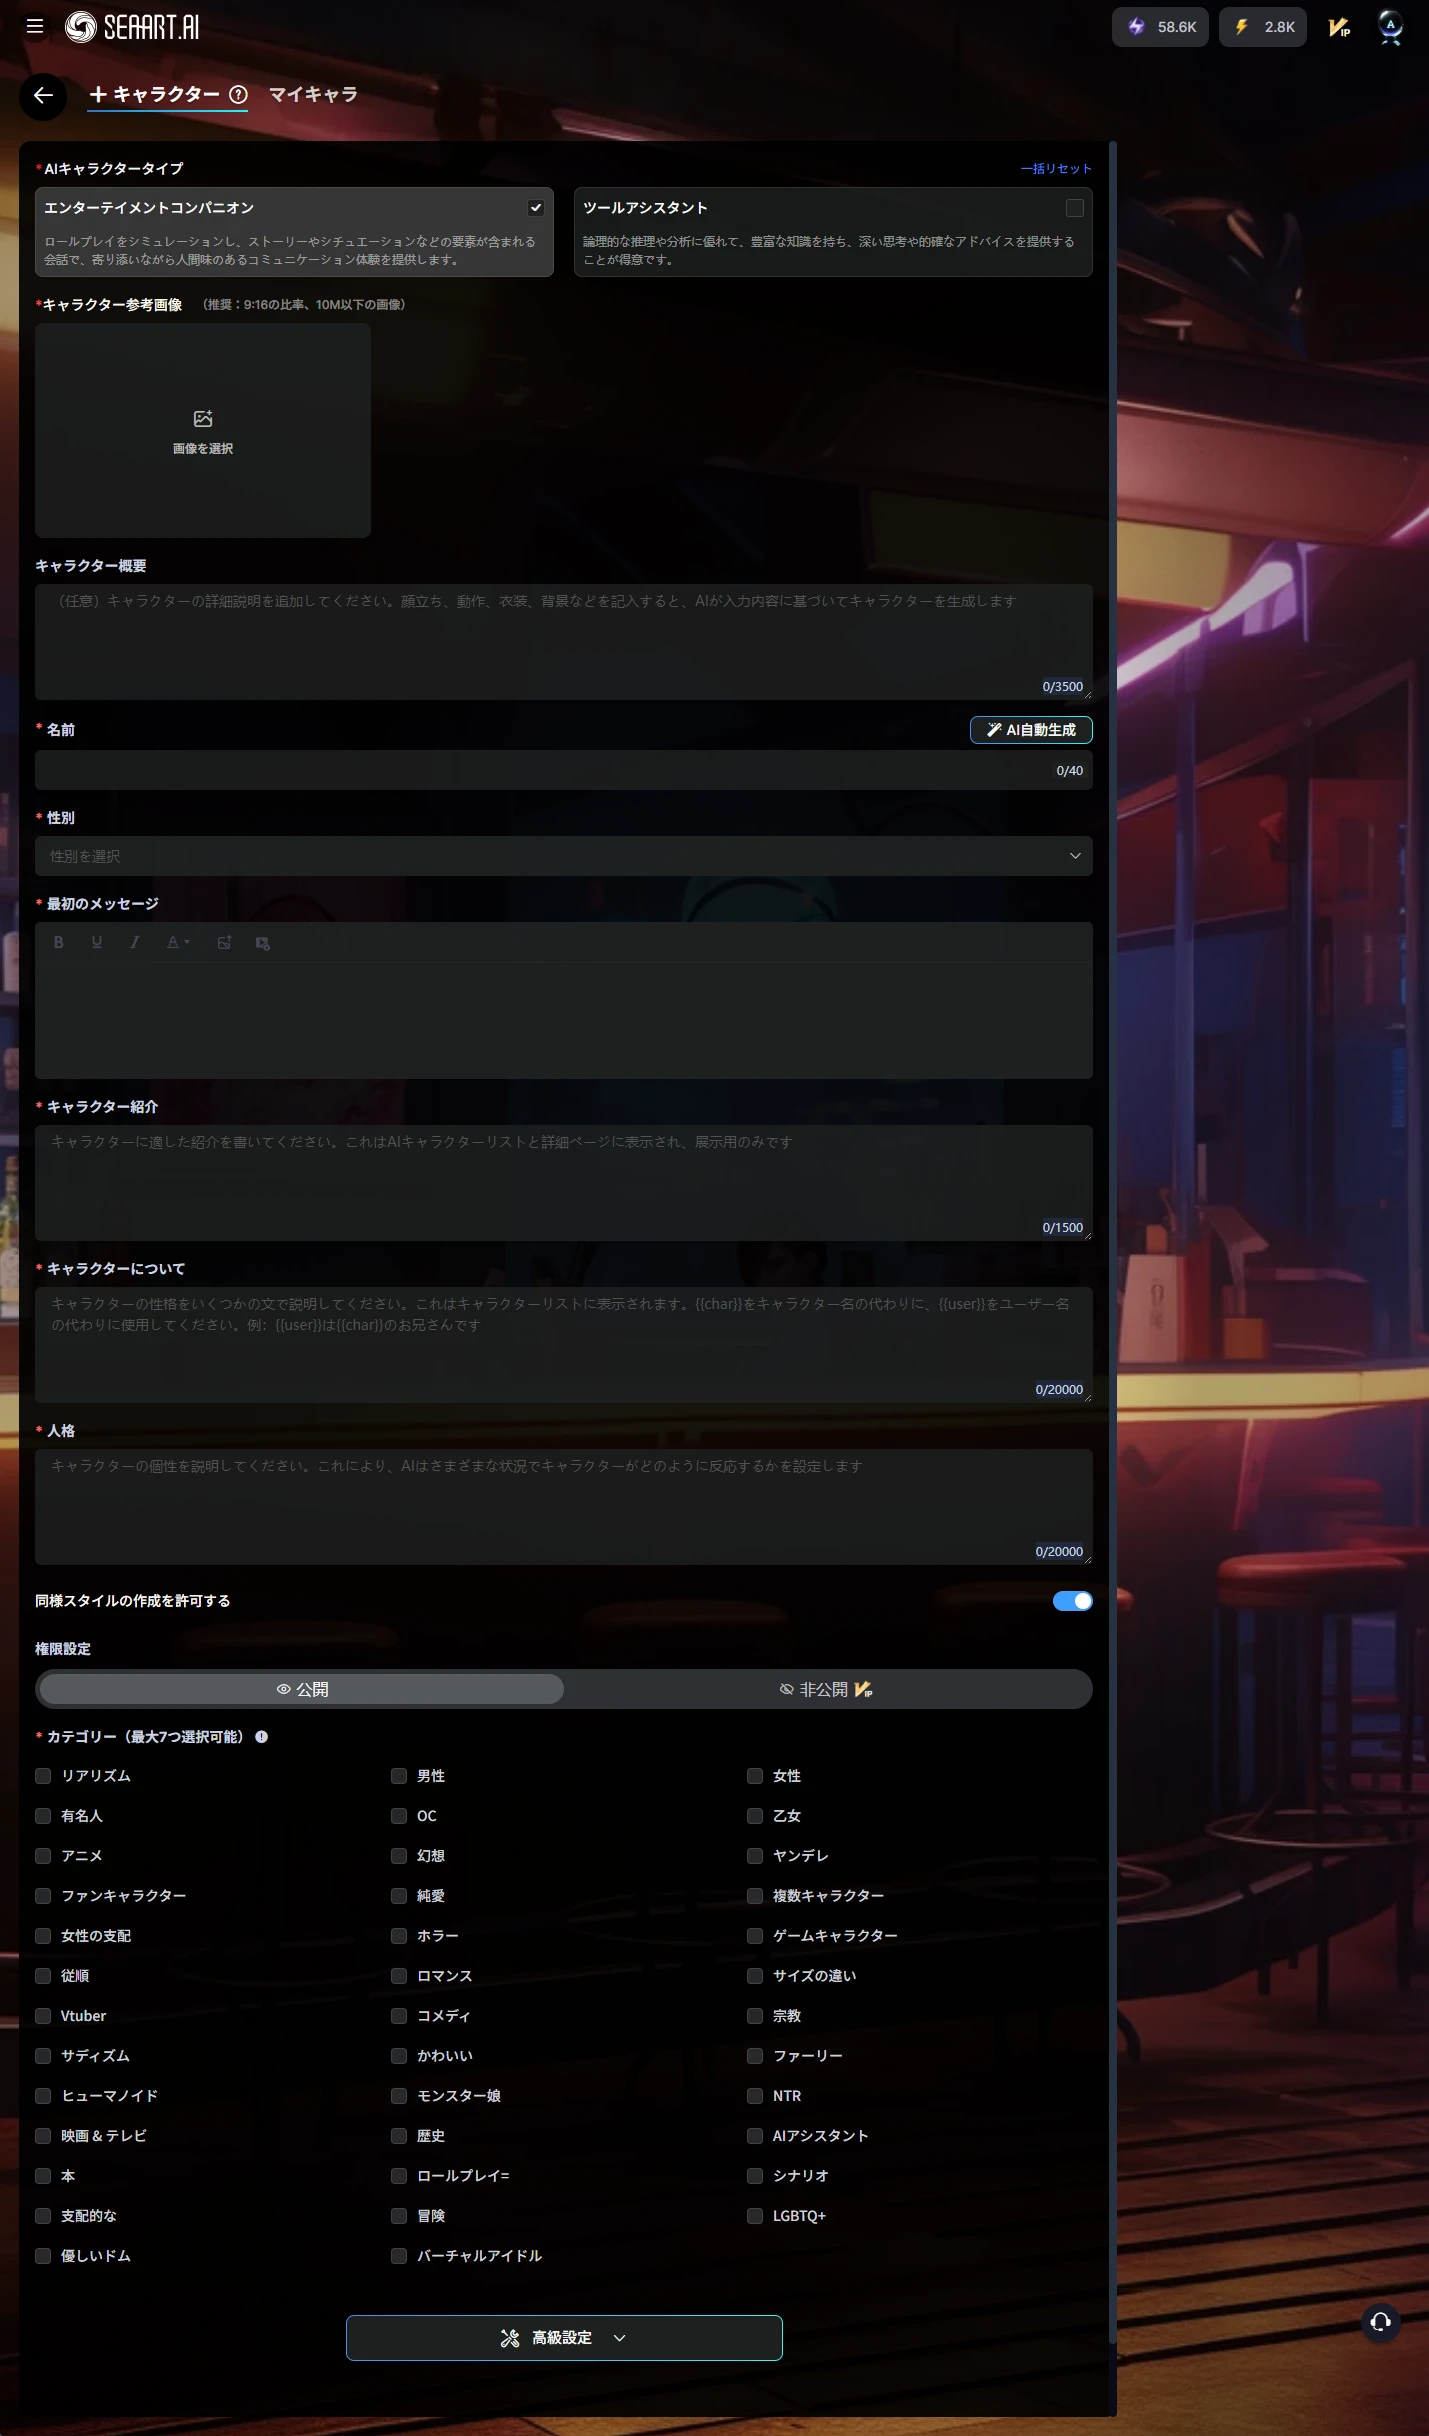
Task: Expand the 高級設定 section
Action: (x=564, y=2338)
